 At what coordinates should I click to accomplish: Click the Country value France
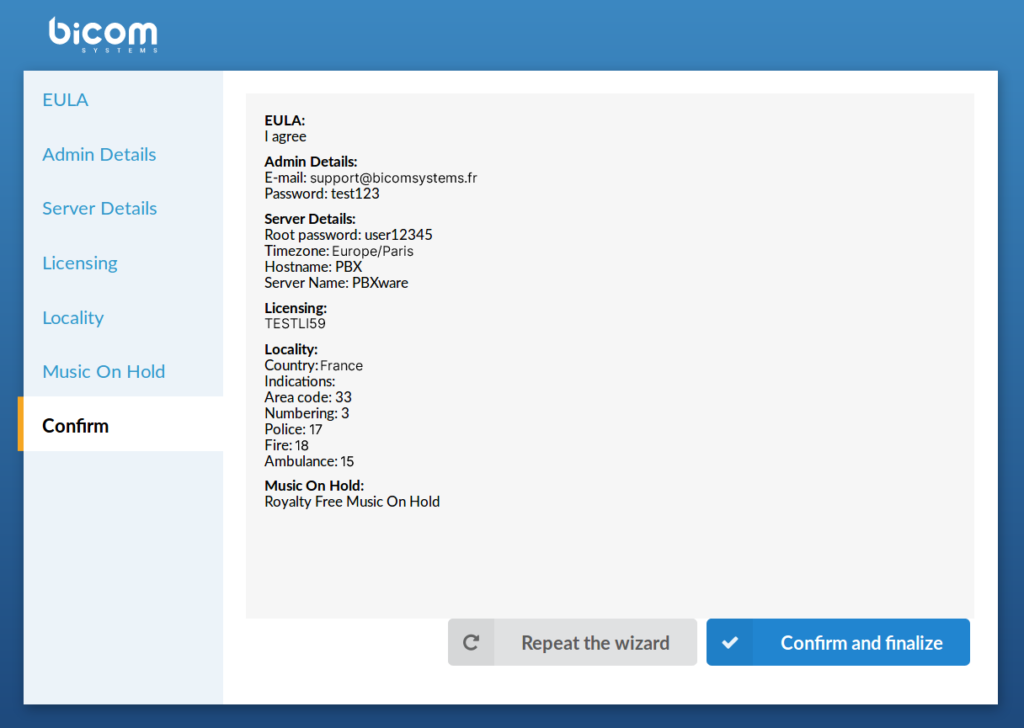339,365
